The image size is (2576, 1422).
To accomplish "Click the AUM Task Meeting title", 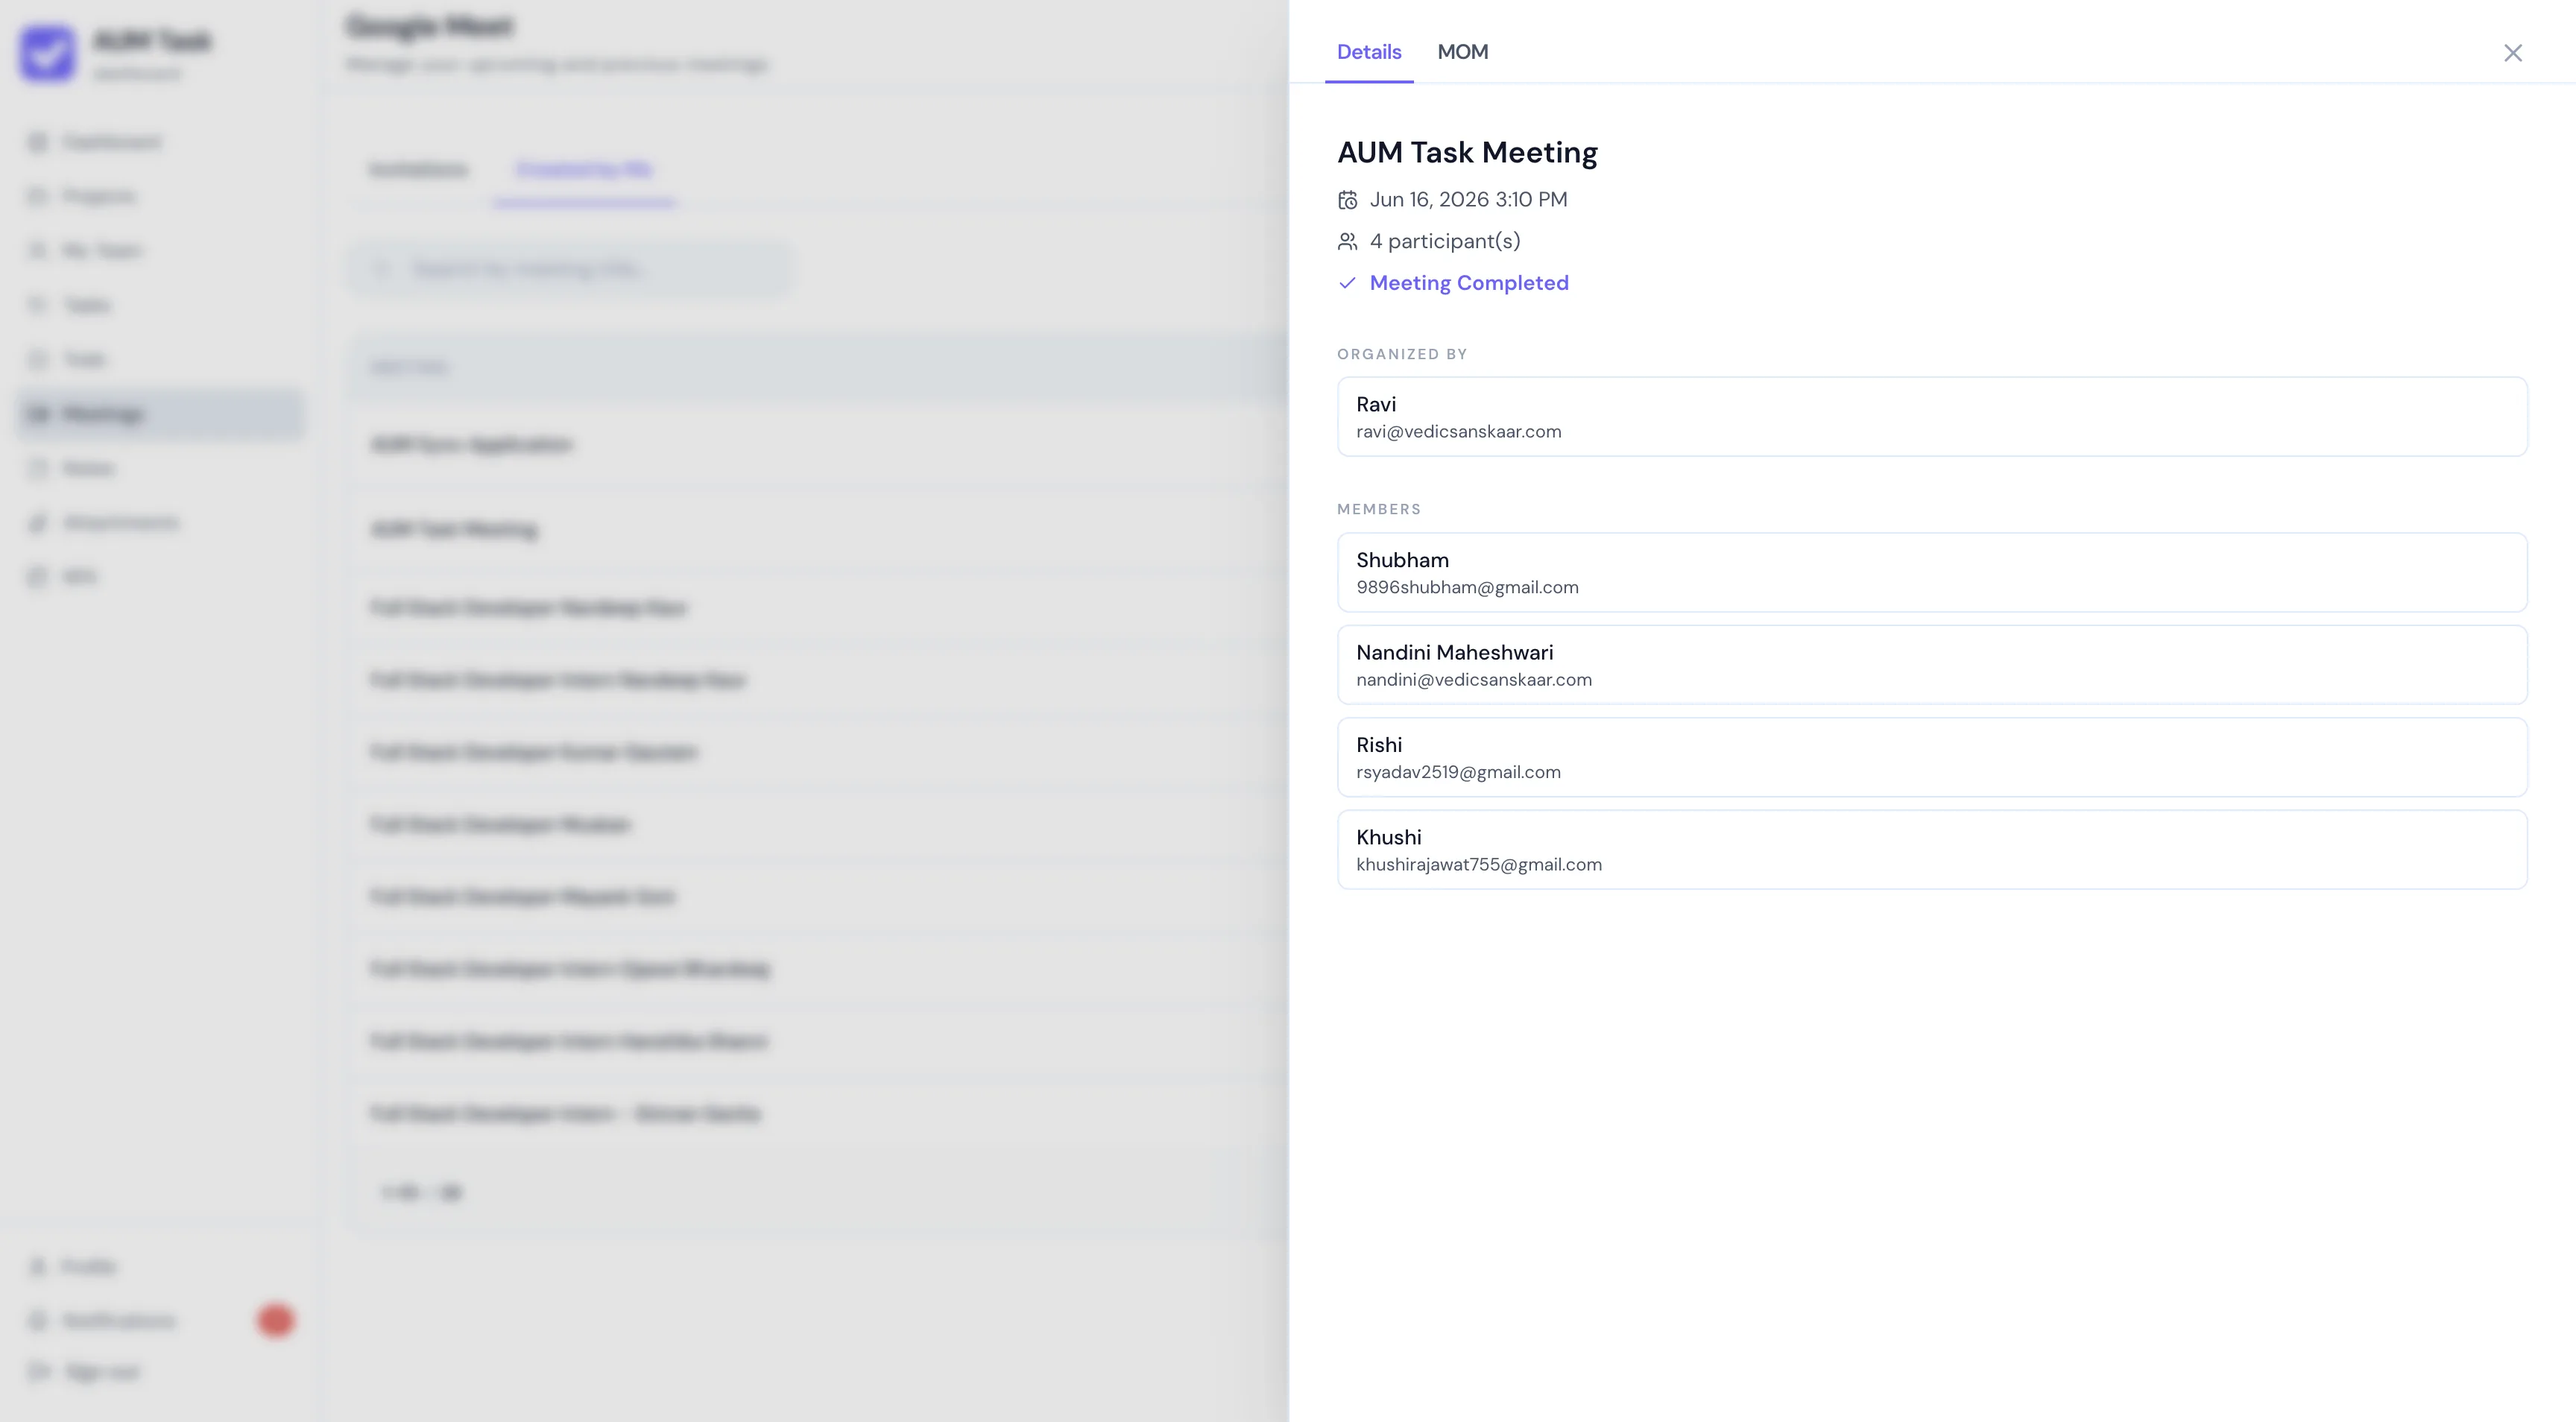I will pos(1467,152).
